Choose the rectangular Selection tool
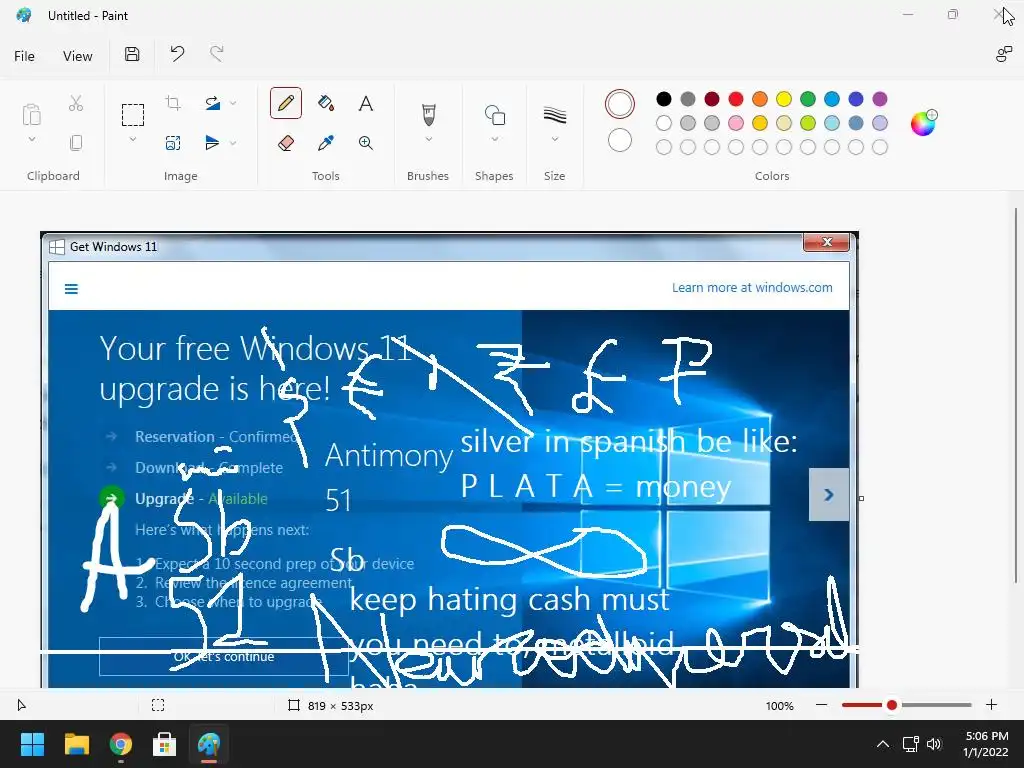 pos(133,115)
